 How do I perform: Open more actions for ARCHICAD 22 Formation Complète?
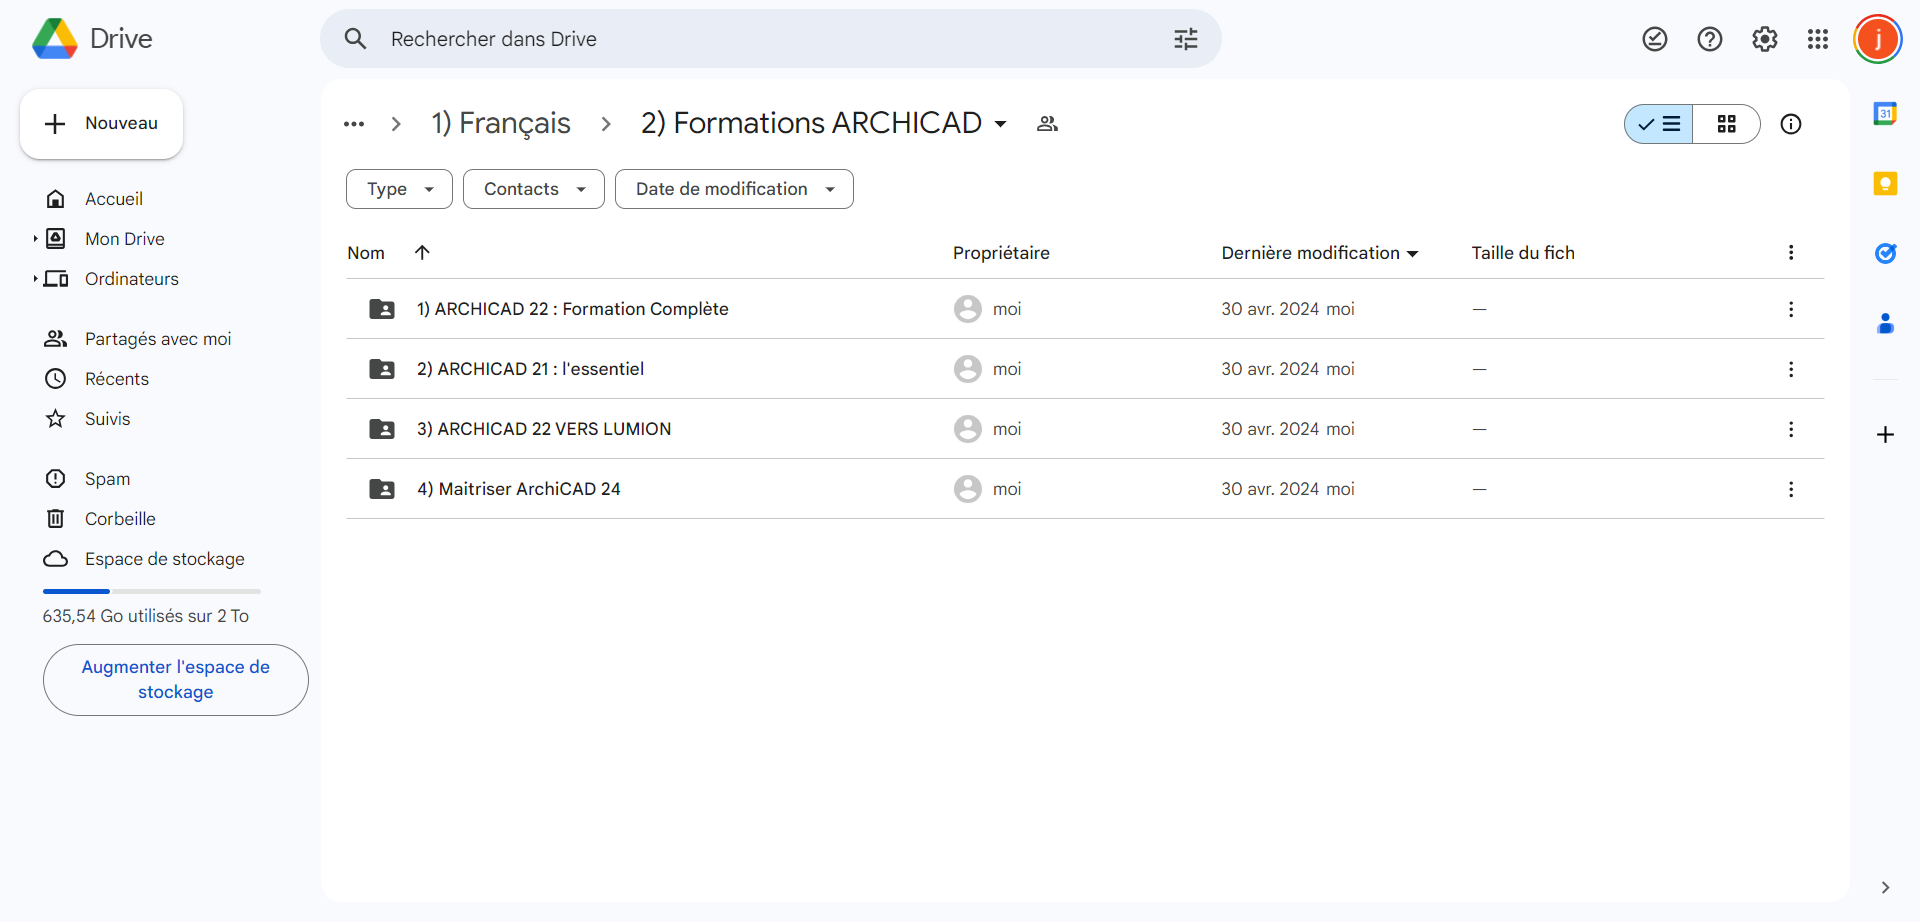pos(1791,309)
